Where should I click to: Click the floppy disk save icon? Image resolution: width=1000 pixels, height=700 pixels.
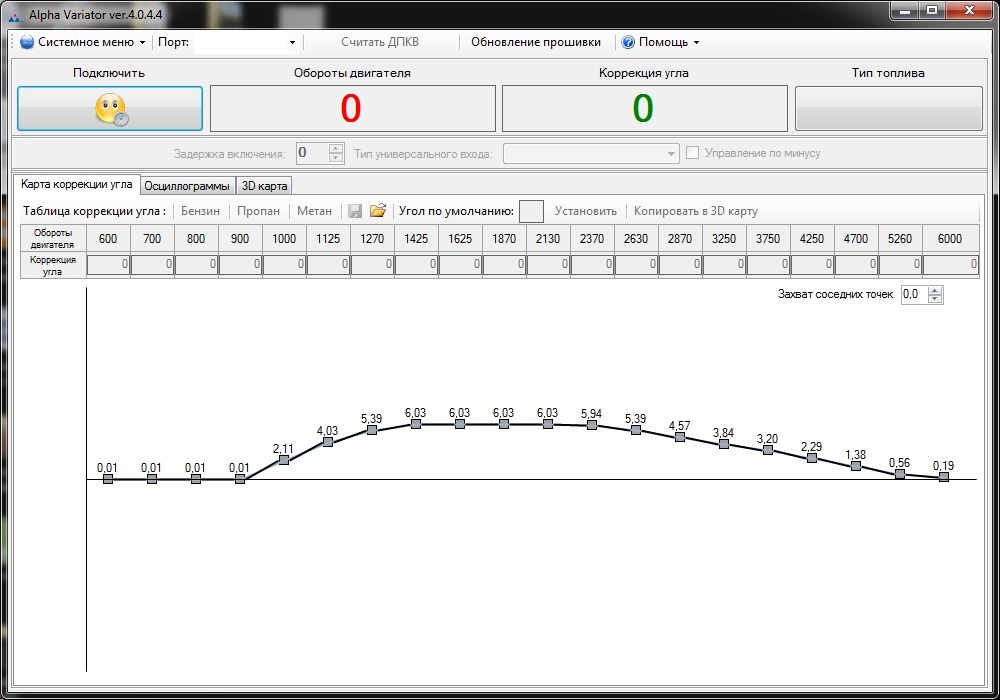click(355, 211)
